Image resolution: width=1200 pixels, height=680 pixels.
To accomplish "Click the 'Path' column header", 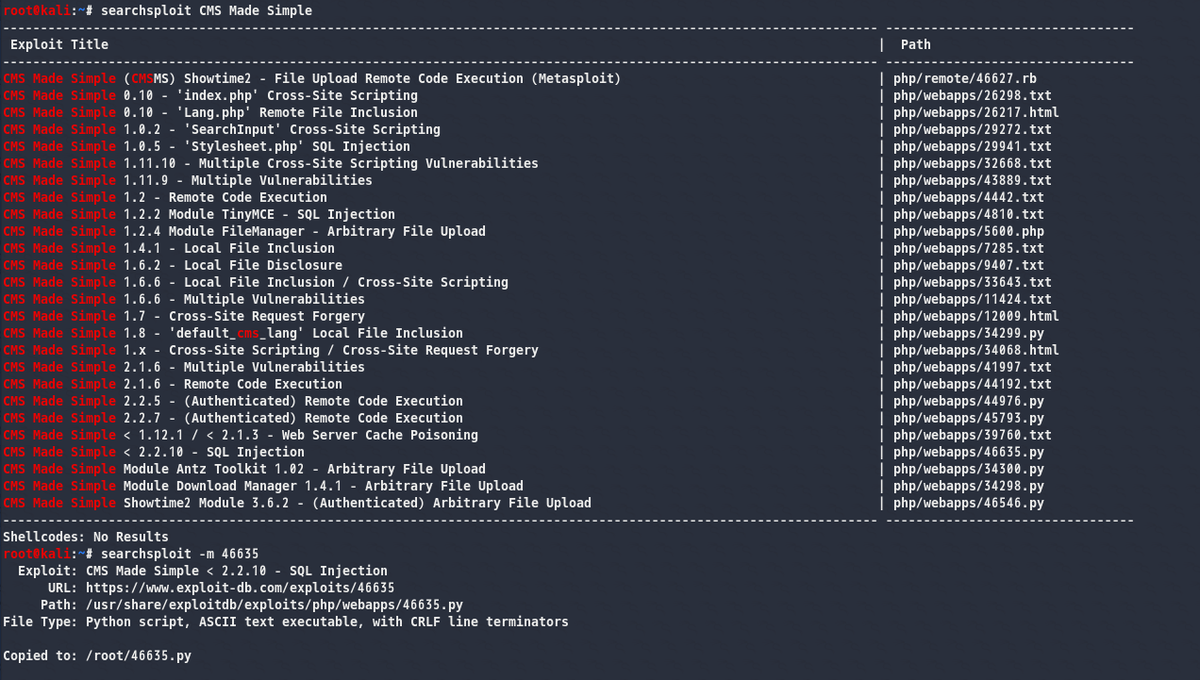I will pos(916,44).
